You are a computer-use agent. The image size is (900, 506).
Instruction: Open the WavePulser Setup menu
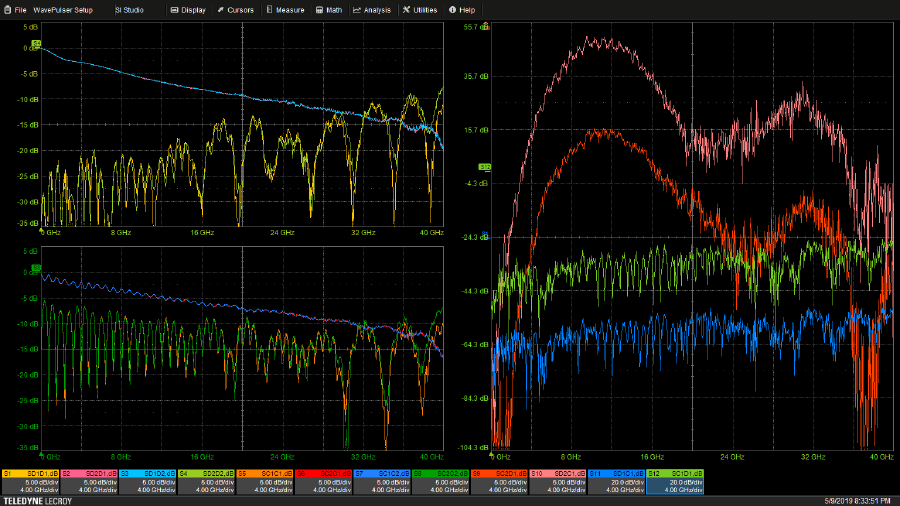(x=62, y=9)
